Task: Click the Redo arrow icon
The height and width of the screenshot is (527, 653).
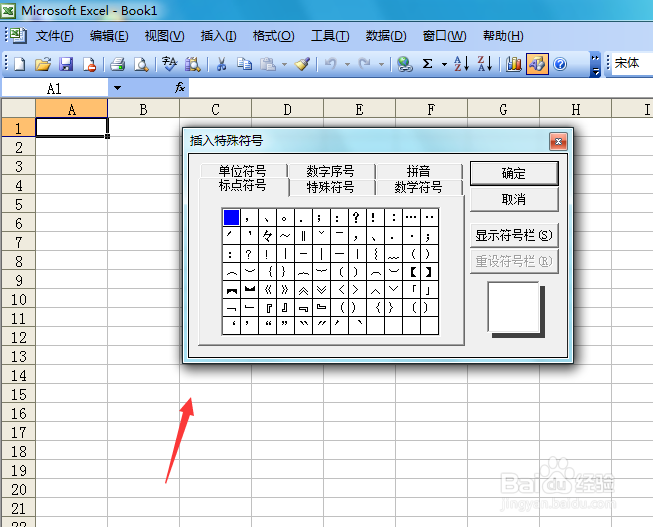Action: (365, 64)
